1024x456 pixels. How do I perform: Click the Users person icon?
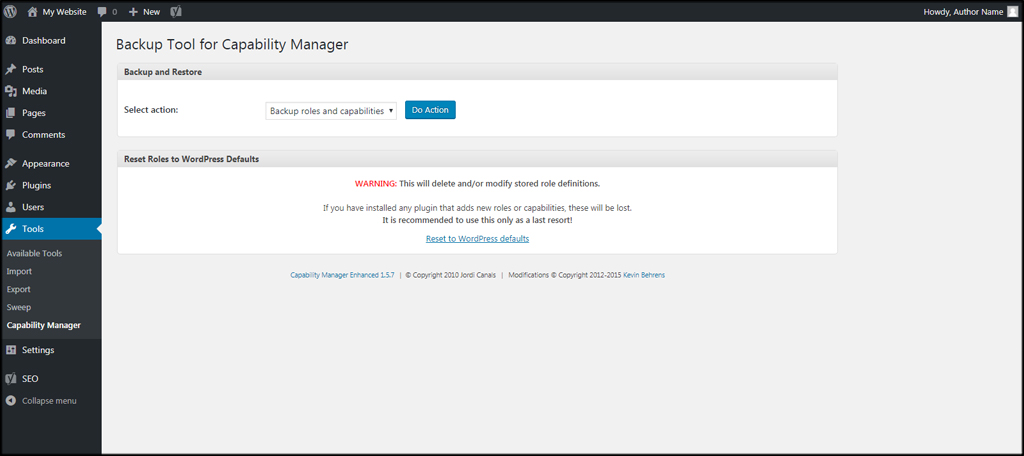(10, 207)
